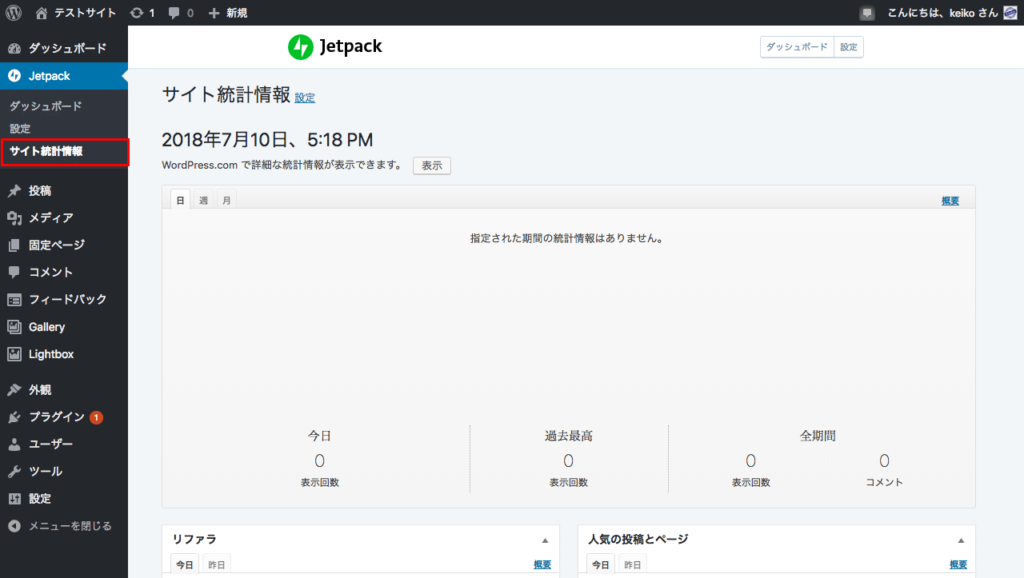Open the テストサイト home icon link
Screen dimensions: 1024x578
tap(41, 12)
